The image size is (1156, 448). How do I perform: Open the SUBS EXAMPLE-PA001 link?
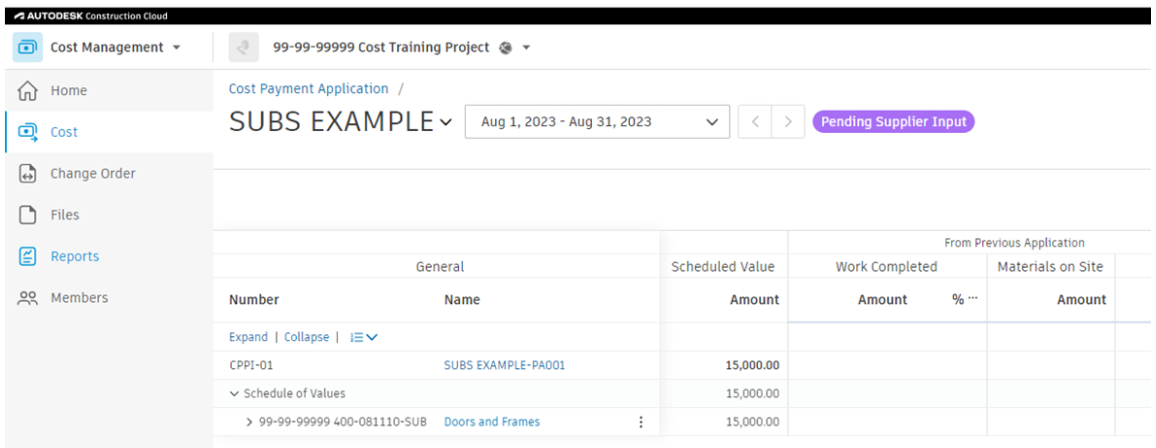tap(504, 365)
